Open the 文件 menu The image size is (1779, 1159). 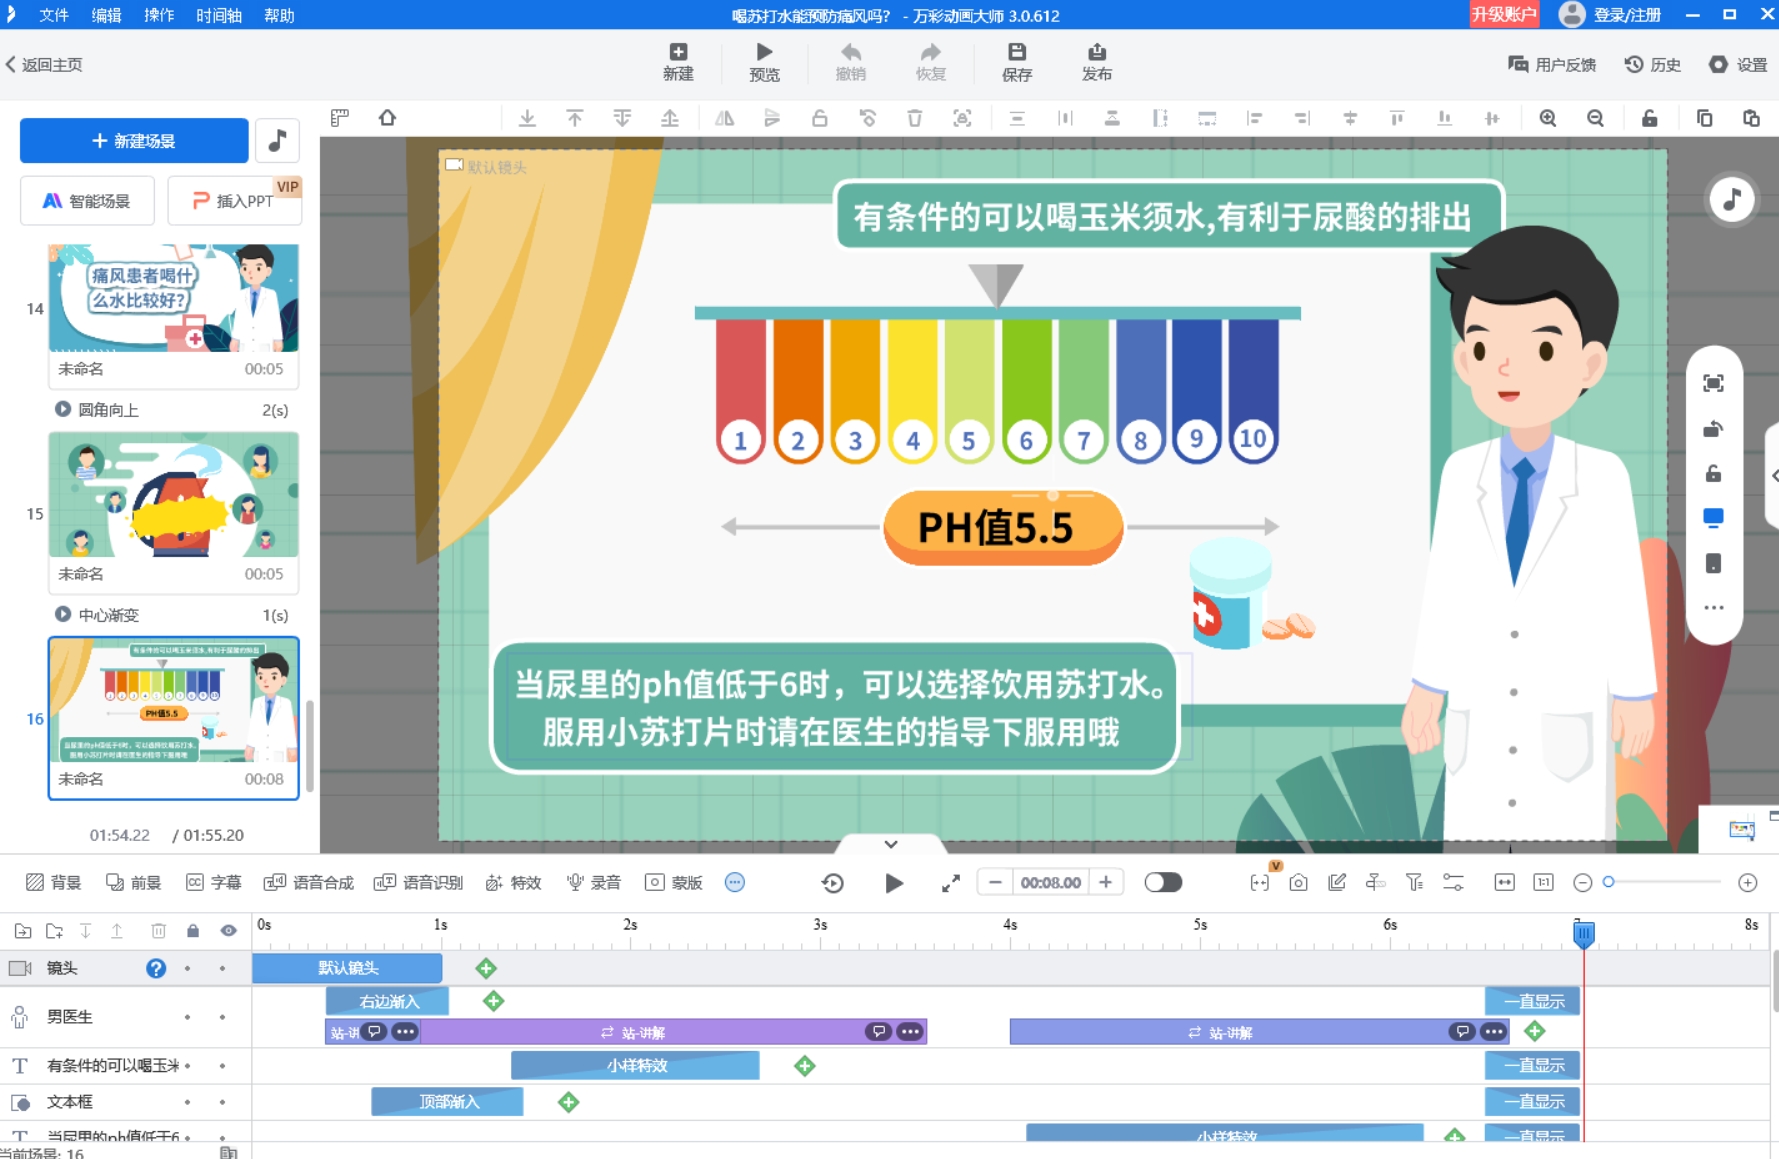point(54,15)
